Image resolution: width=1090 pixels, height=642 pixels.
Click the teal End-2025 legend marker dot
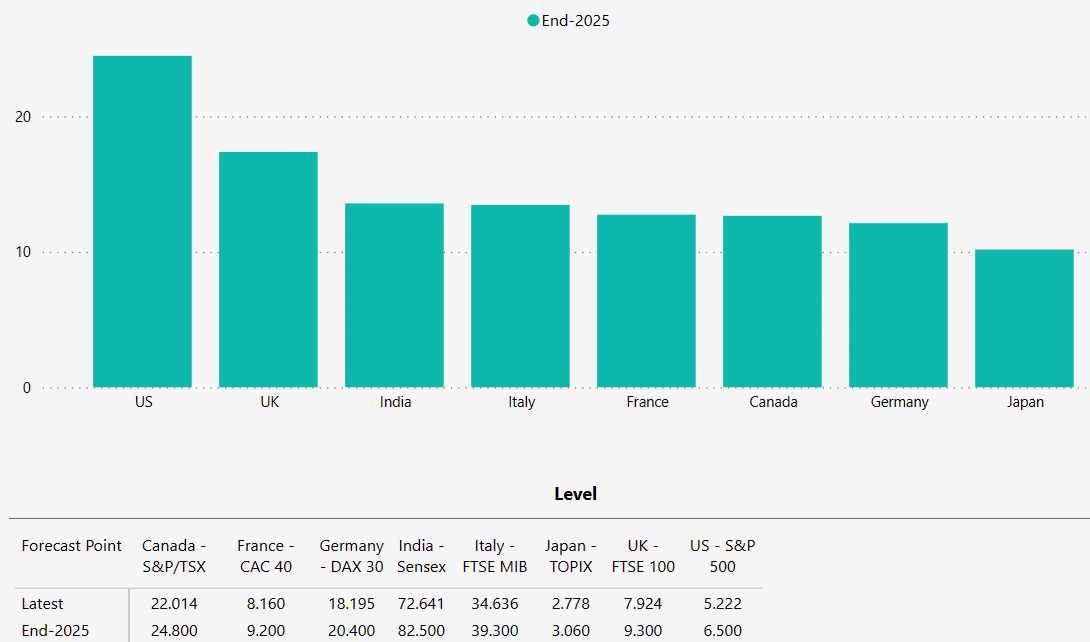pos(533,21)
